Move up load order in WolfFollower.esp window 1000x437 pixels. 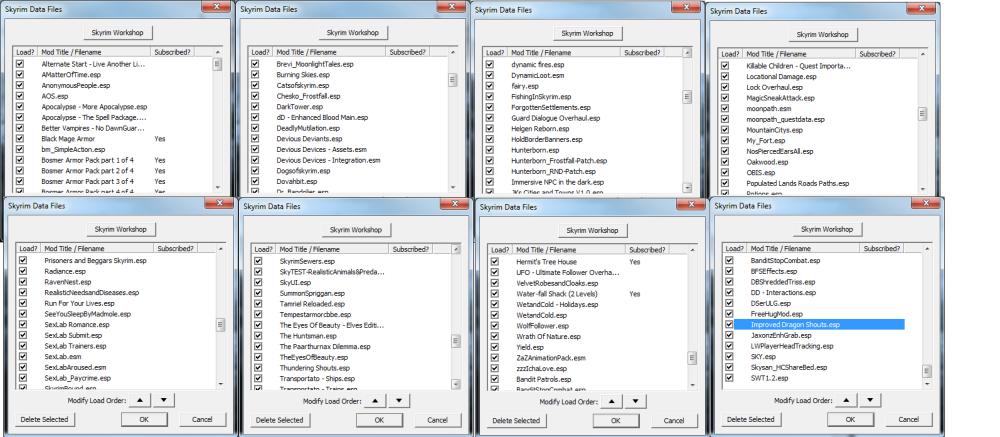click(x=611, y=402)
